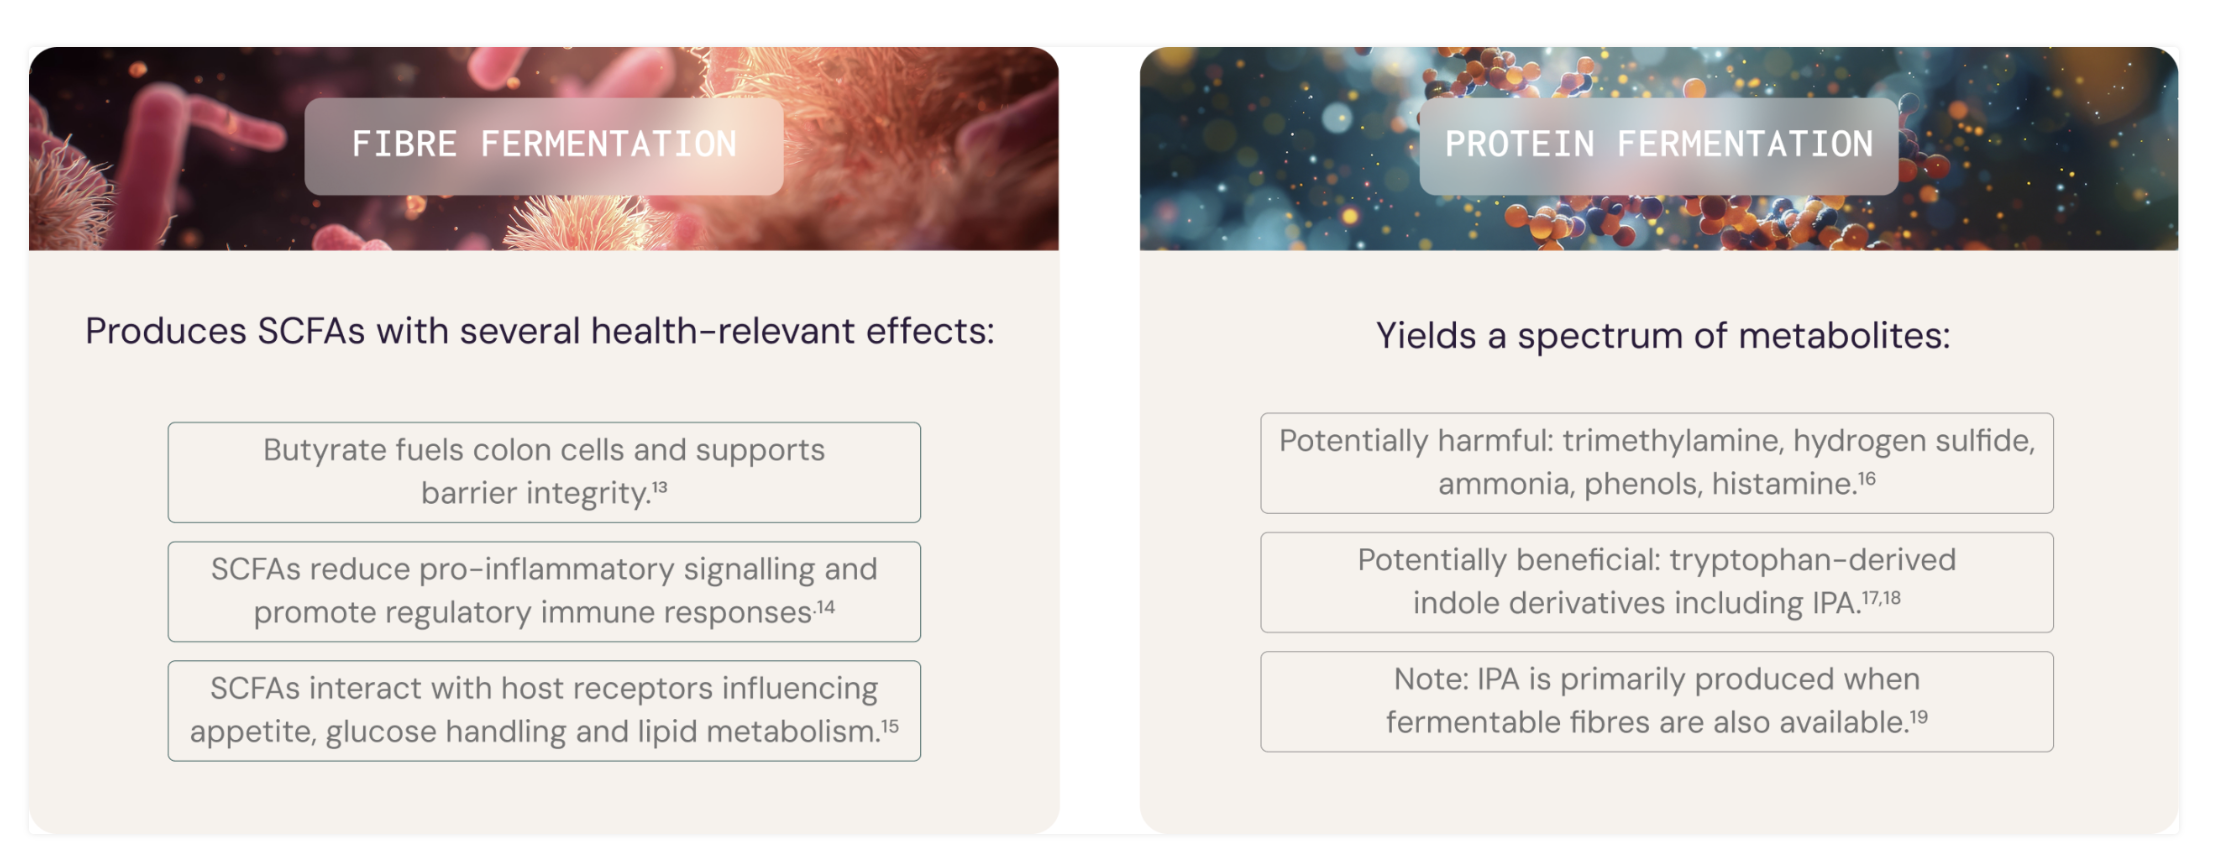Click the blue molecule header image
This screenshot has height=866, width=2218.
pyautogui.click(x=1659, y=148)
